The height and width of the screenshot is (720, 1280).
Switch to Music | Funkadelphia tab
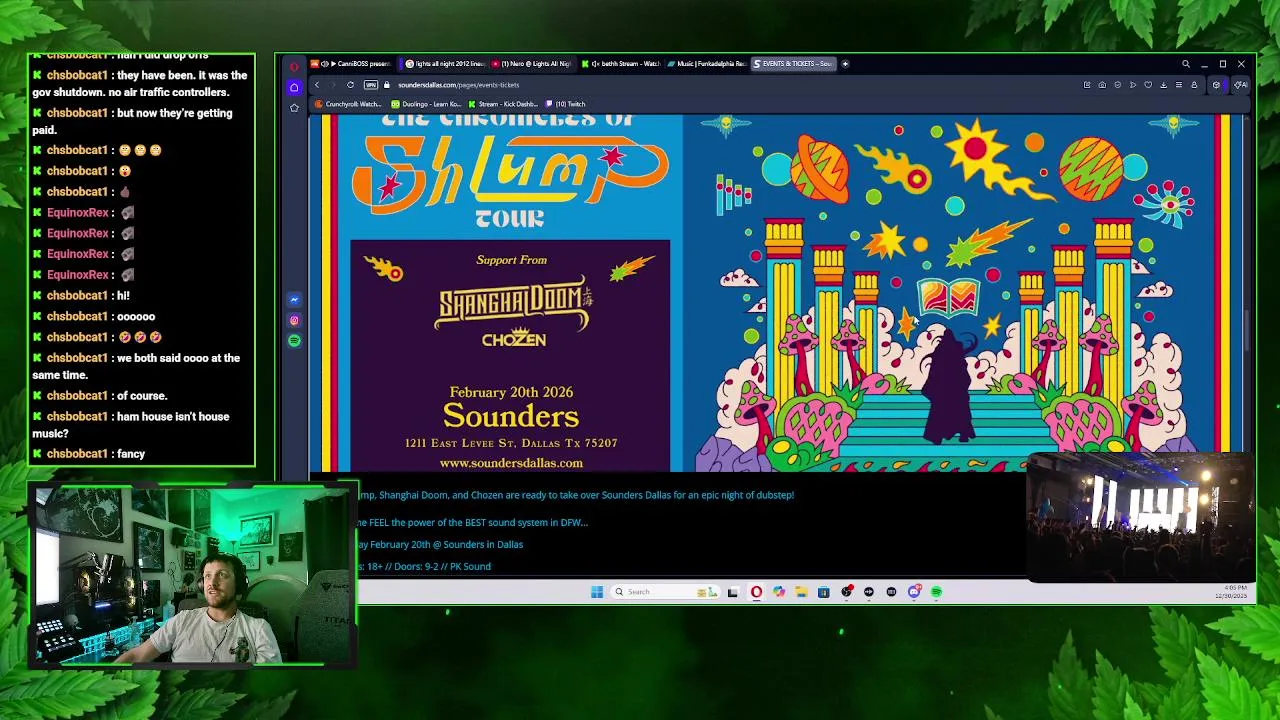pos(709,64)
